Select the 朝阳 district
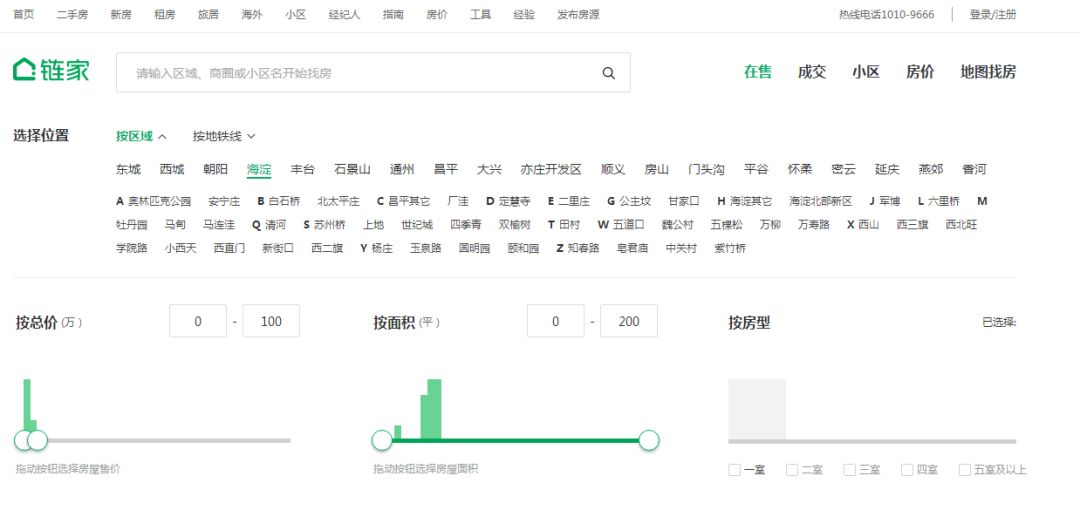The height and width of the screenshot is (510, 1080). coord(216,170)
